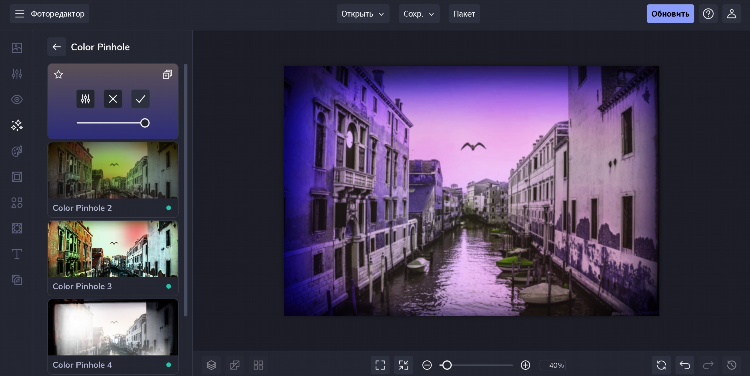Screen dimensions: 750x376
Task: Click the grid view icon in bottom bar
Action: 258,365
